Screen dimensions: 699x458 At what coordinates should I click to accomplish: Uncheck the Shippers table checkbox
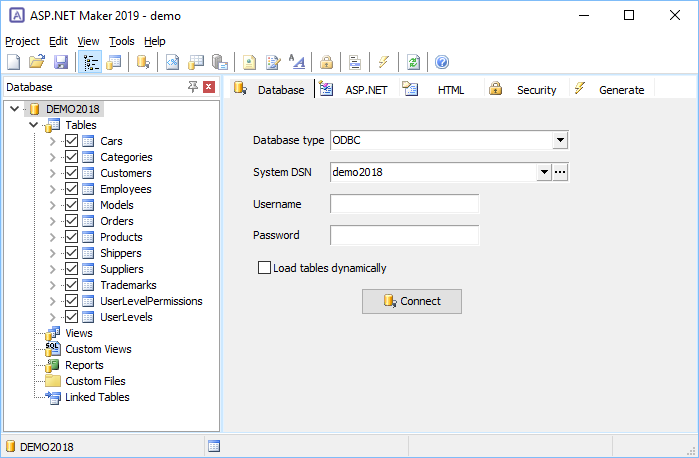click(71, 253)
